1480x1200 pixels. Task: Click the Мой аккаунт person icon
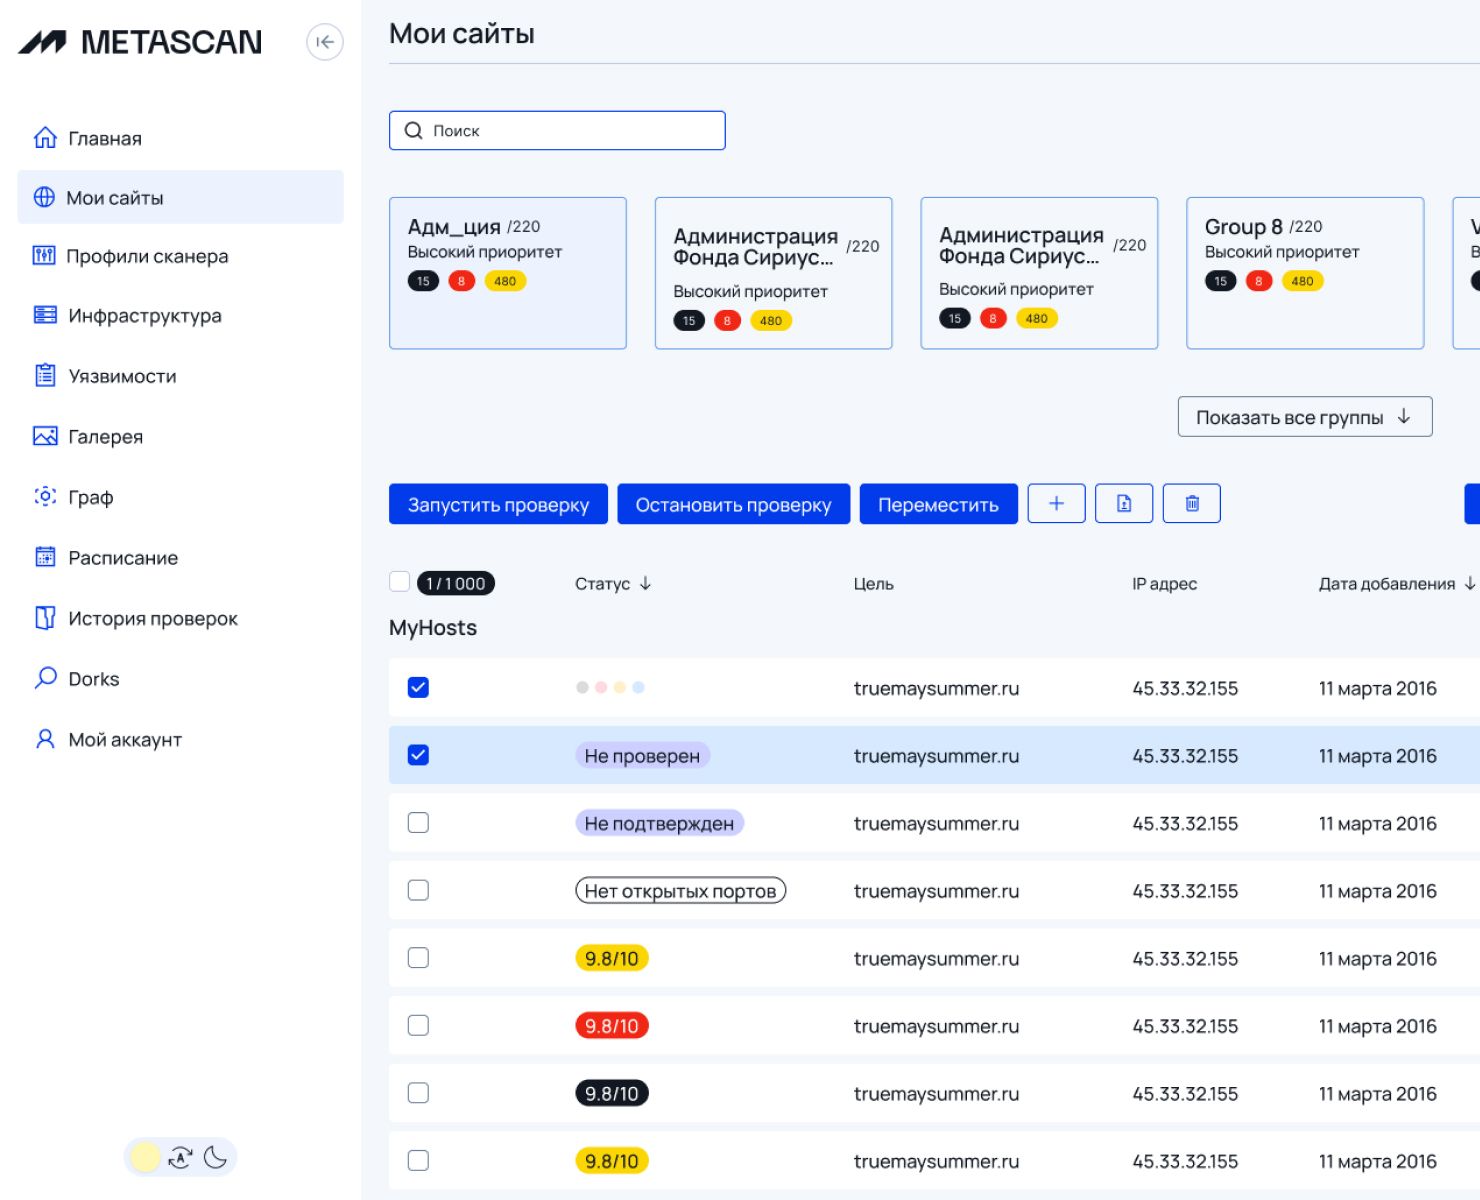point(45,739)
